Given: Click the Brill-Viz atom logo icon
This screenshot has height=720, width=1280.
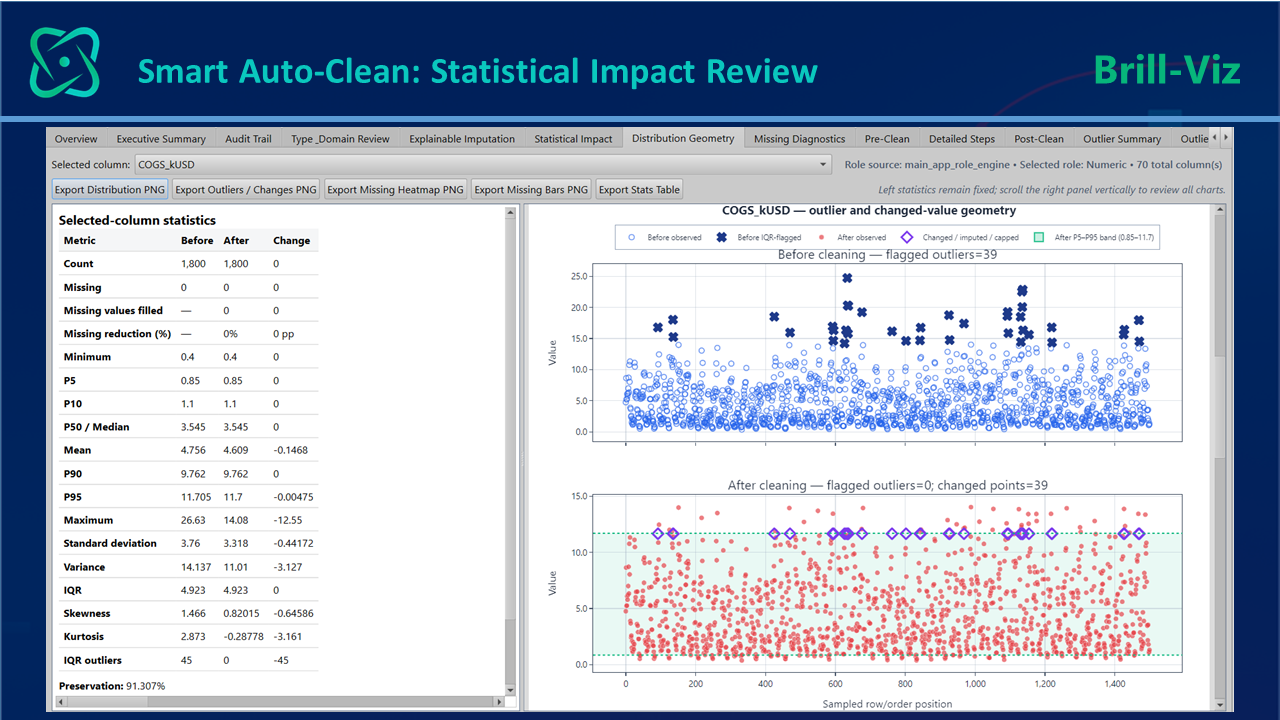Looking at the screenshot, I should tap(64, 62).
